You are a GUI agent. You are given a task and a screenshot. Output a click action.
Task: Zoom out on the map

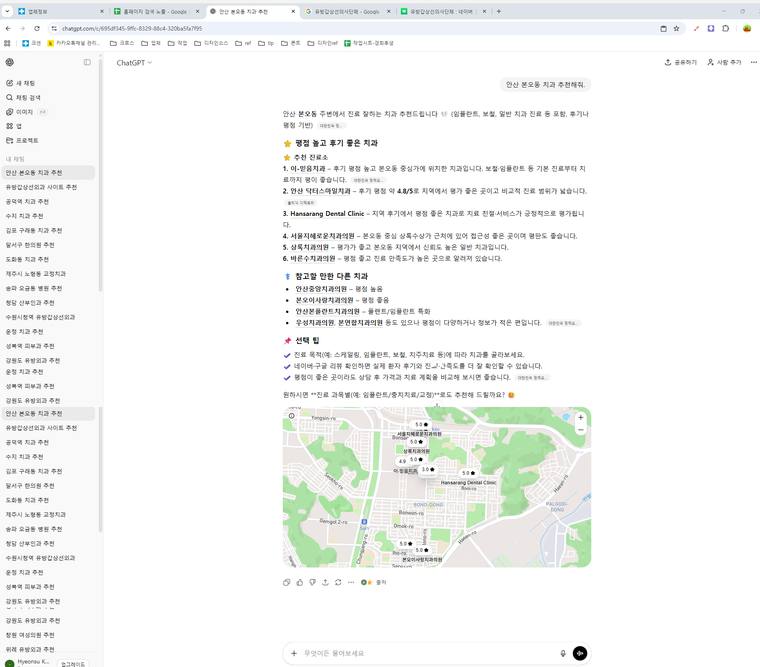580,429
